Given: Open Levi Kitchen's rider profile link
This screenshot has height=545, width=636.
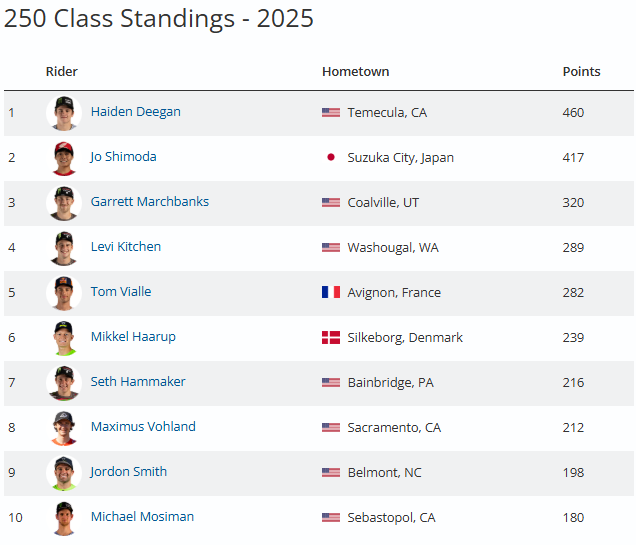Looking at the screenshot, I should [x=126, y=247].
